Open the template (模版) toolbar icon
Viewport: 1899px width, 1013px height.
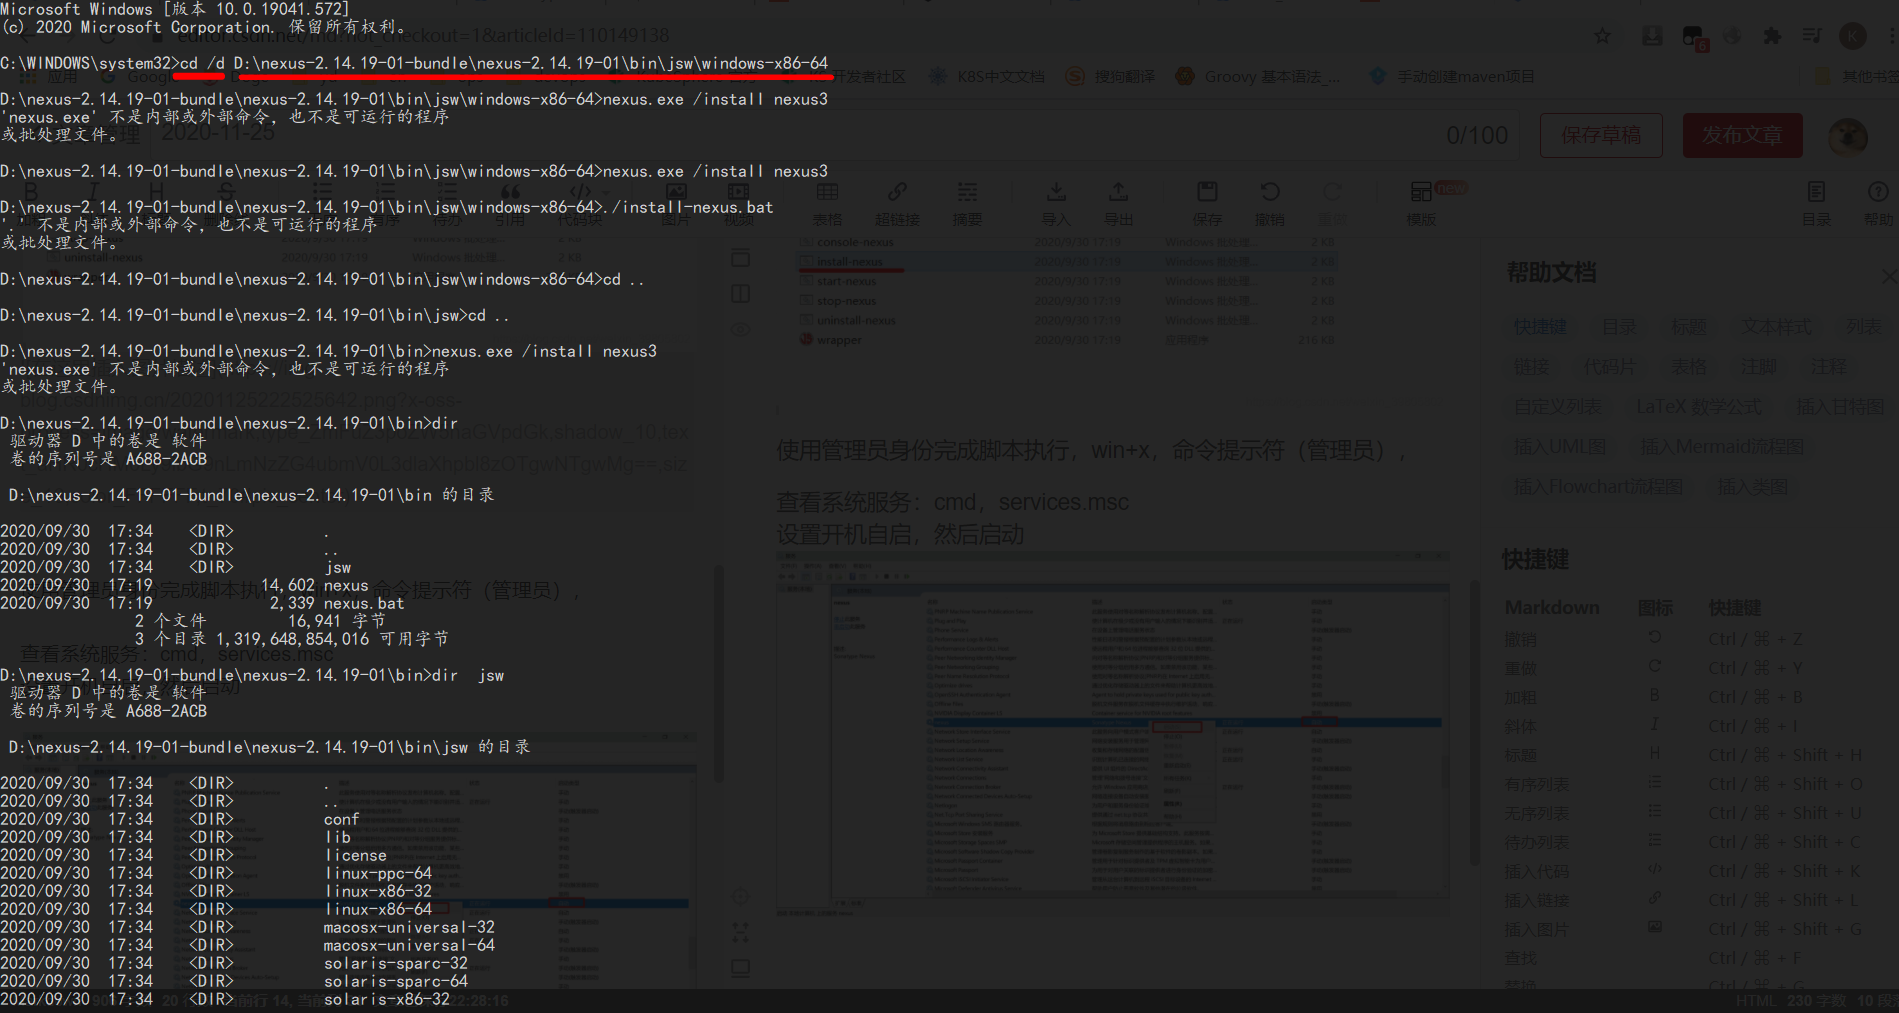(x=1421, y=204)
